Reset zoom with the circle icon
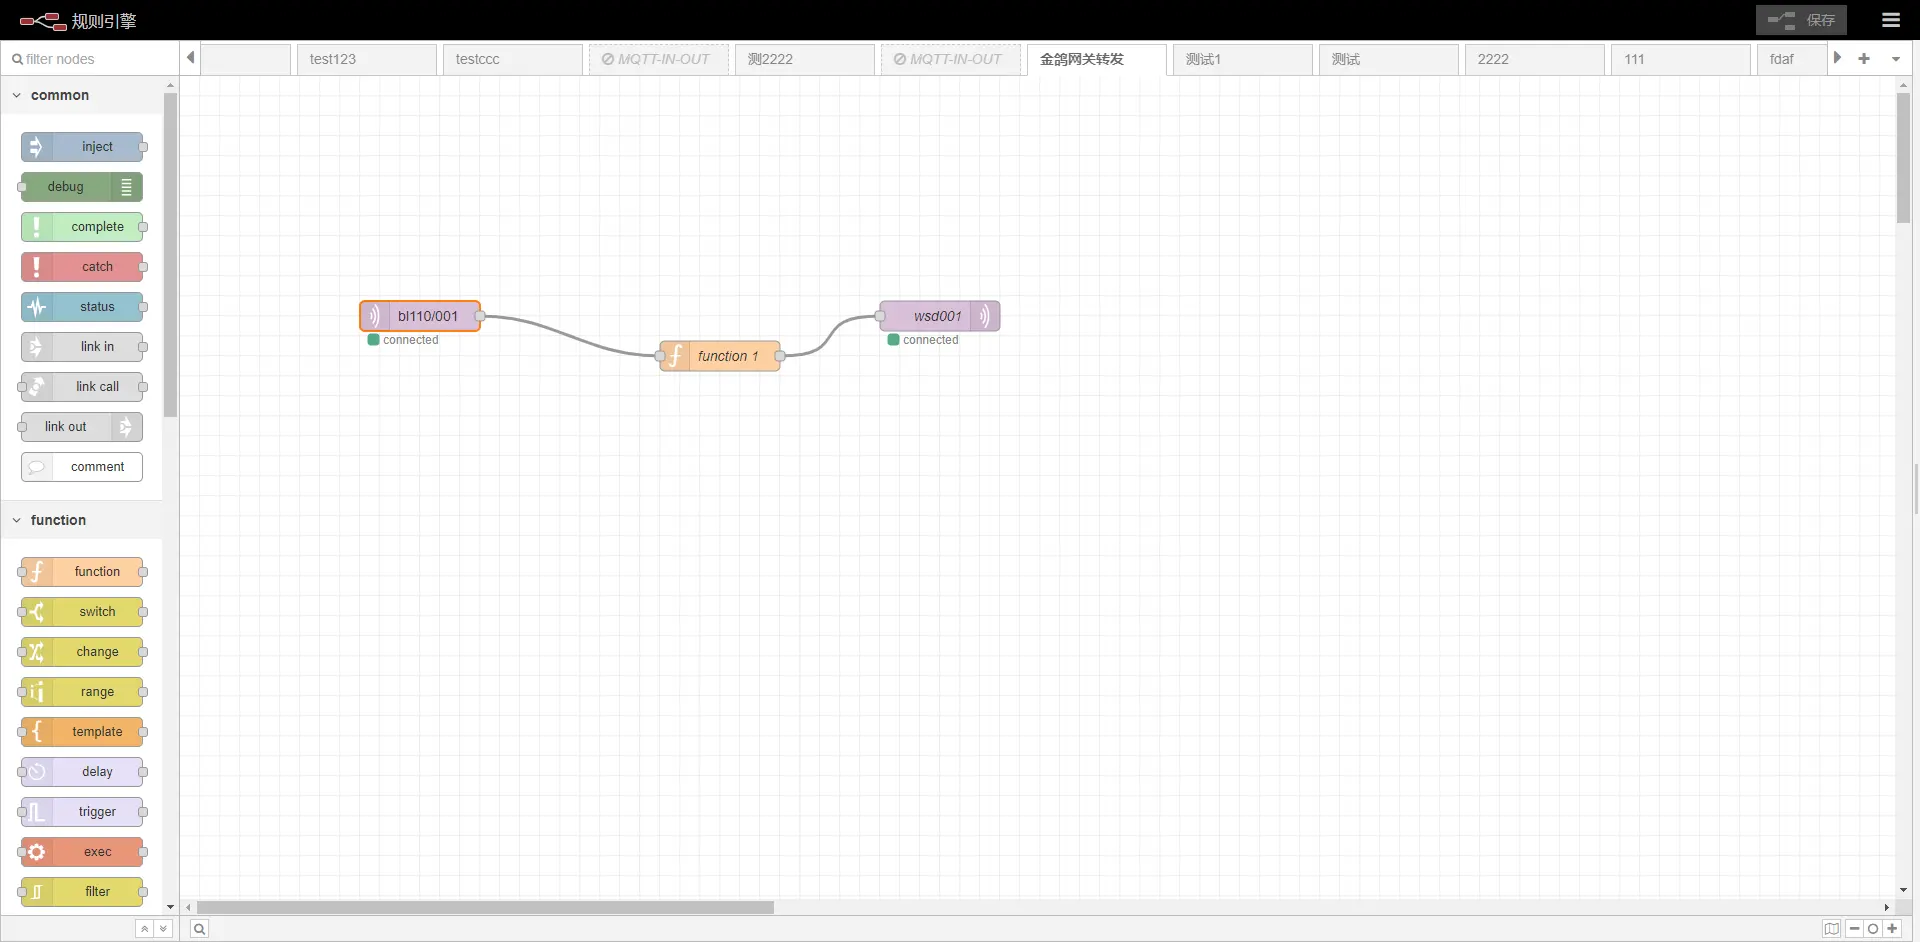 1873,929
